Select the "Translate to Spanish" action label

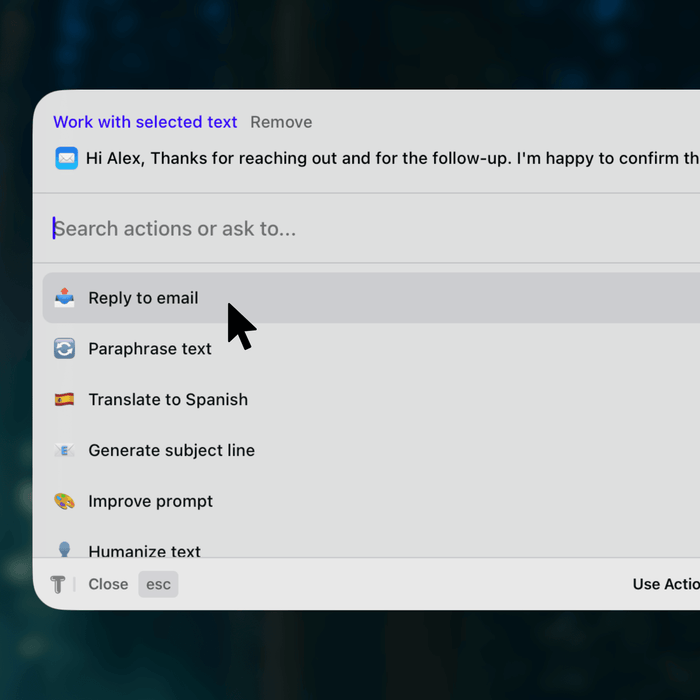(x=168, y=400)
